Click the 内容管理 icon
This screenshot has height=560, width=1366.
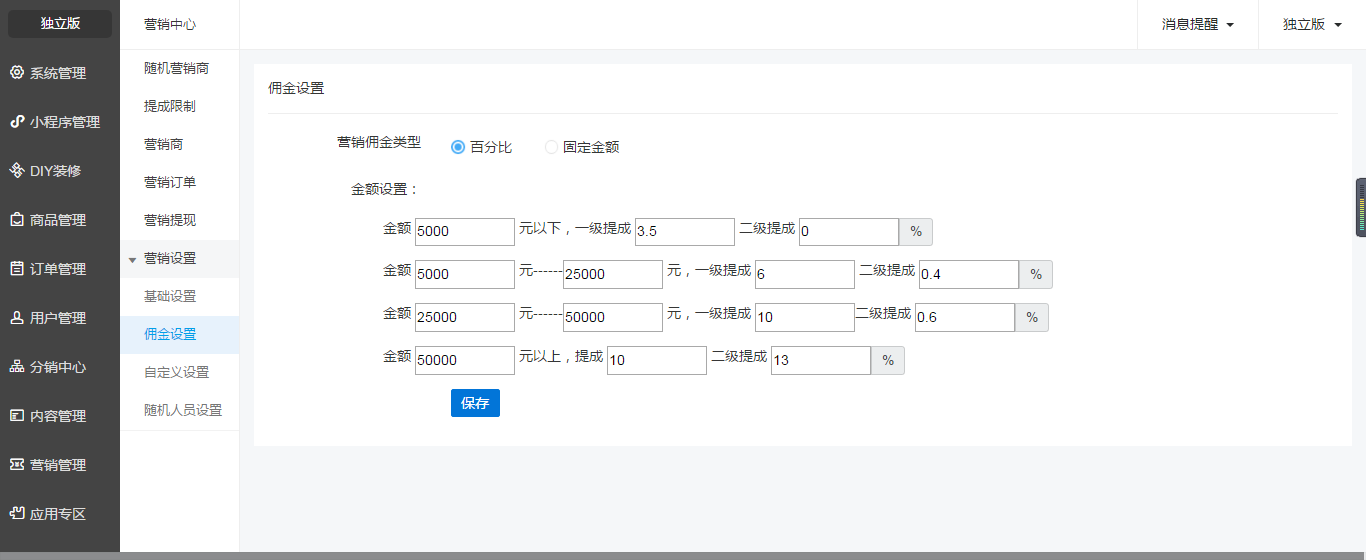click(x=17, y=416)
